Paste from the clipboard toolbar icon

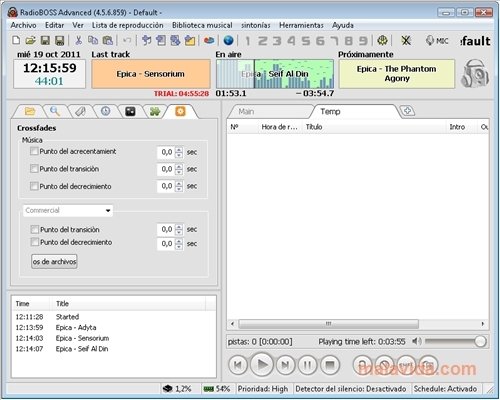107,41
